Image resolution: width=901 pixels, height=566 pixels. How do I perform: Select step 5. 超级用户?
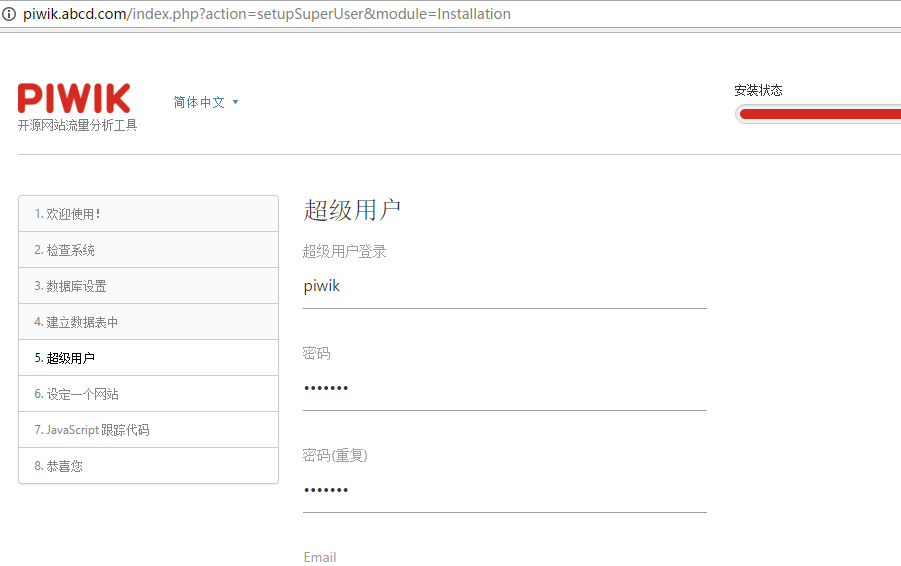[148, 358]
